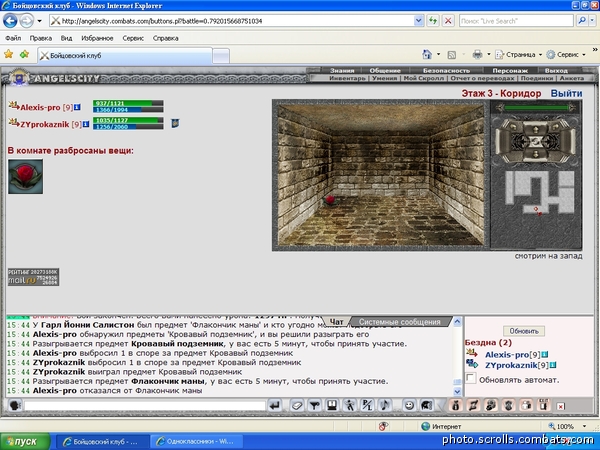Open the home button dropdown arrow
Viewport: 600px width, 450px height.
tap(439, 55)
